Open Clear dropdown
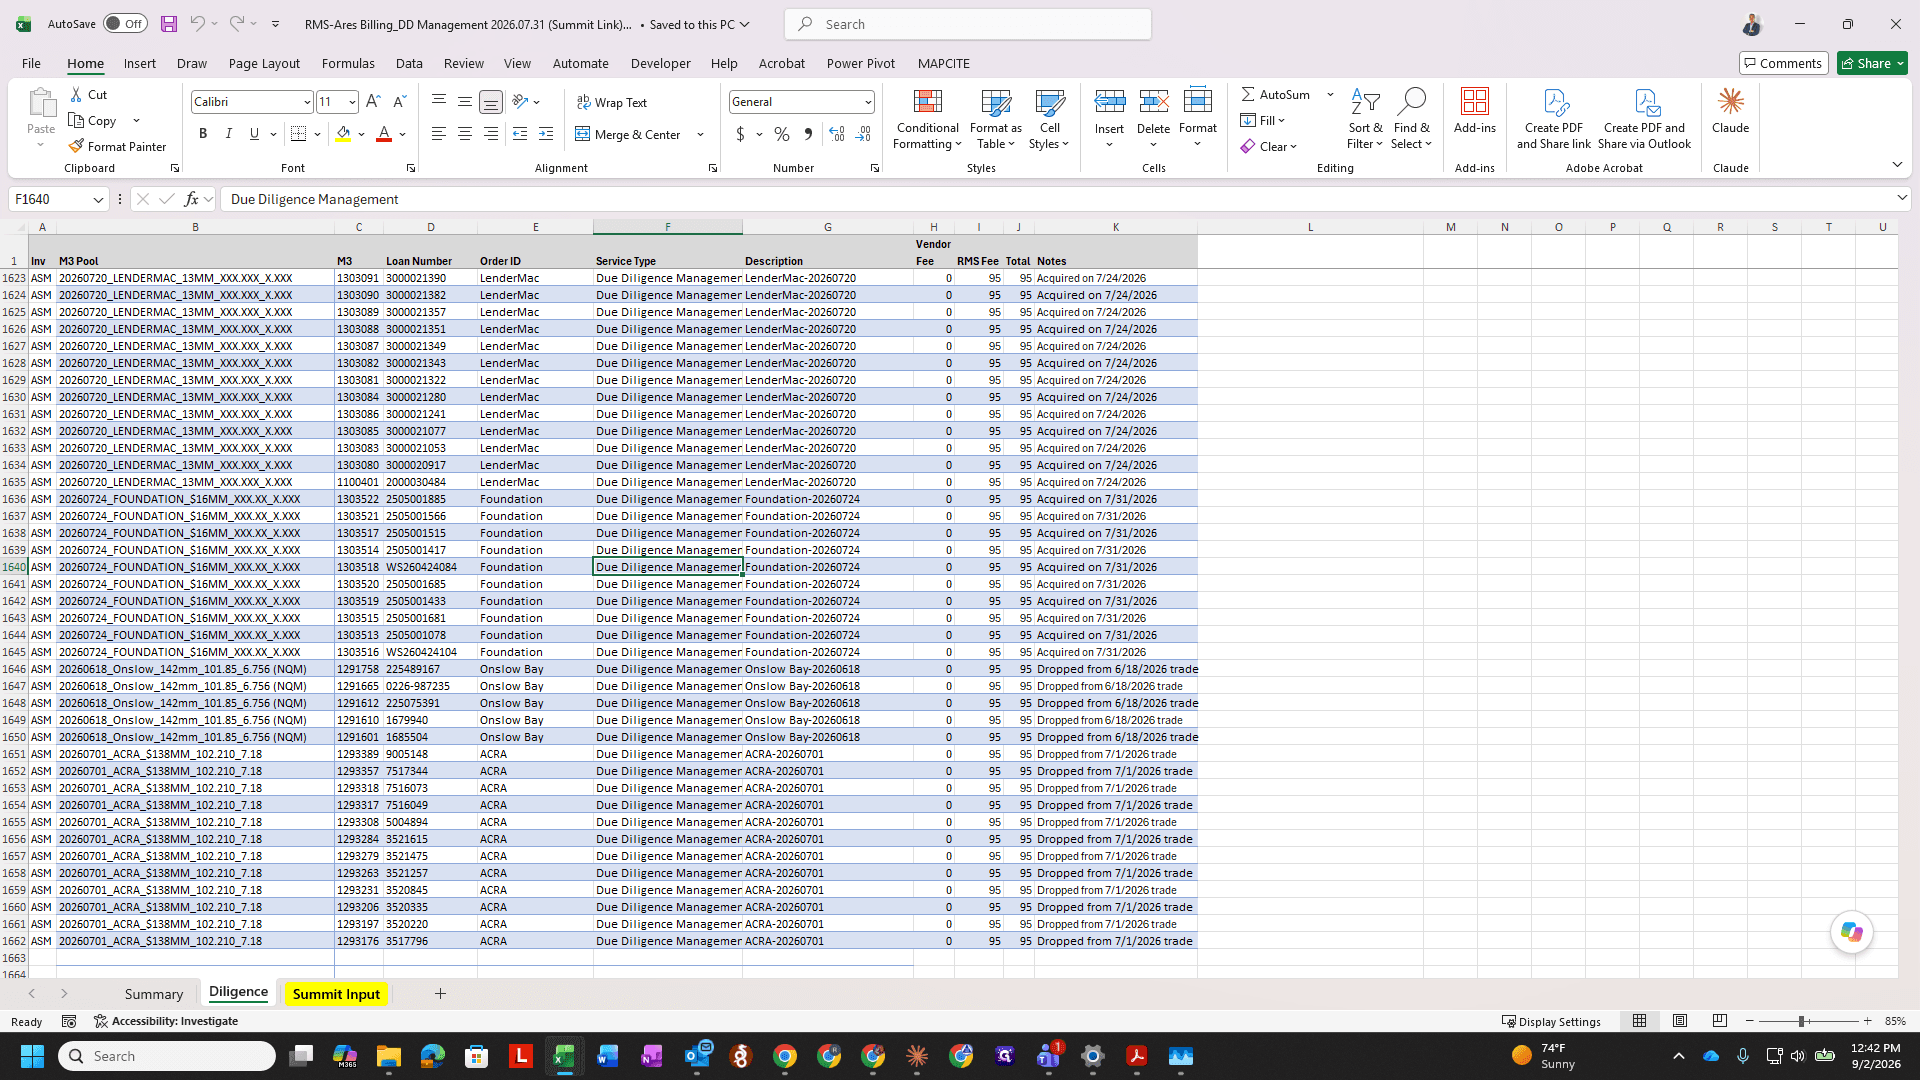The image size is (1920, 1080). click(1269, 146)
